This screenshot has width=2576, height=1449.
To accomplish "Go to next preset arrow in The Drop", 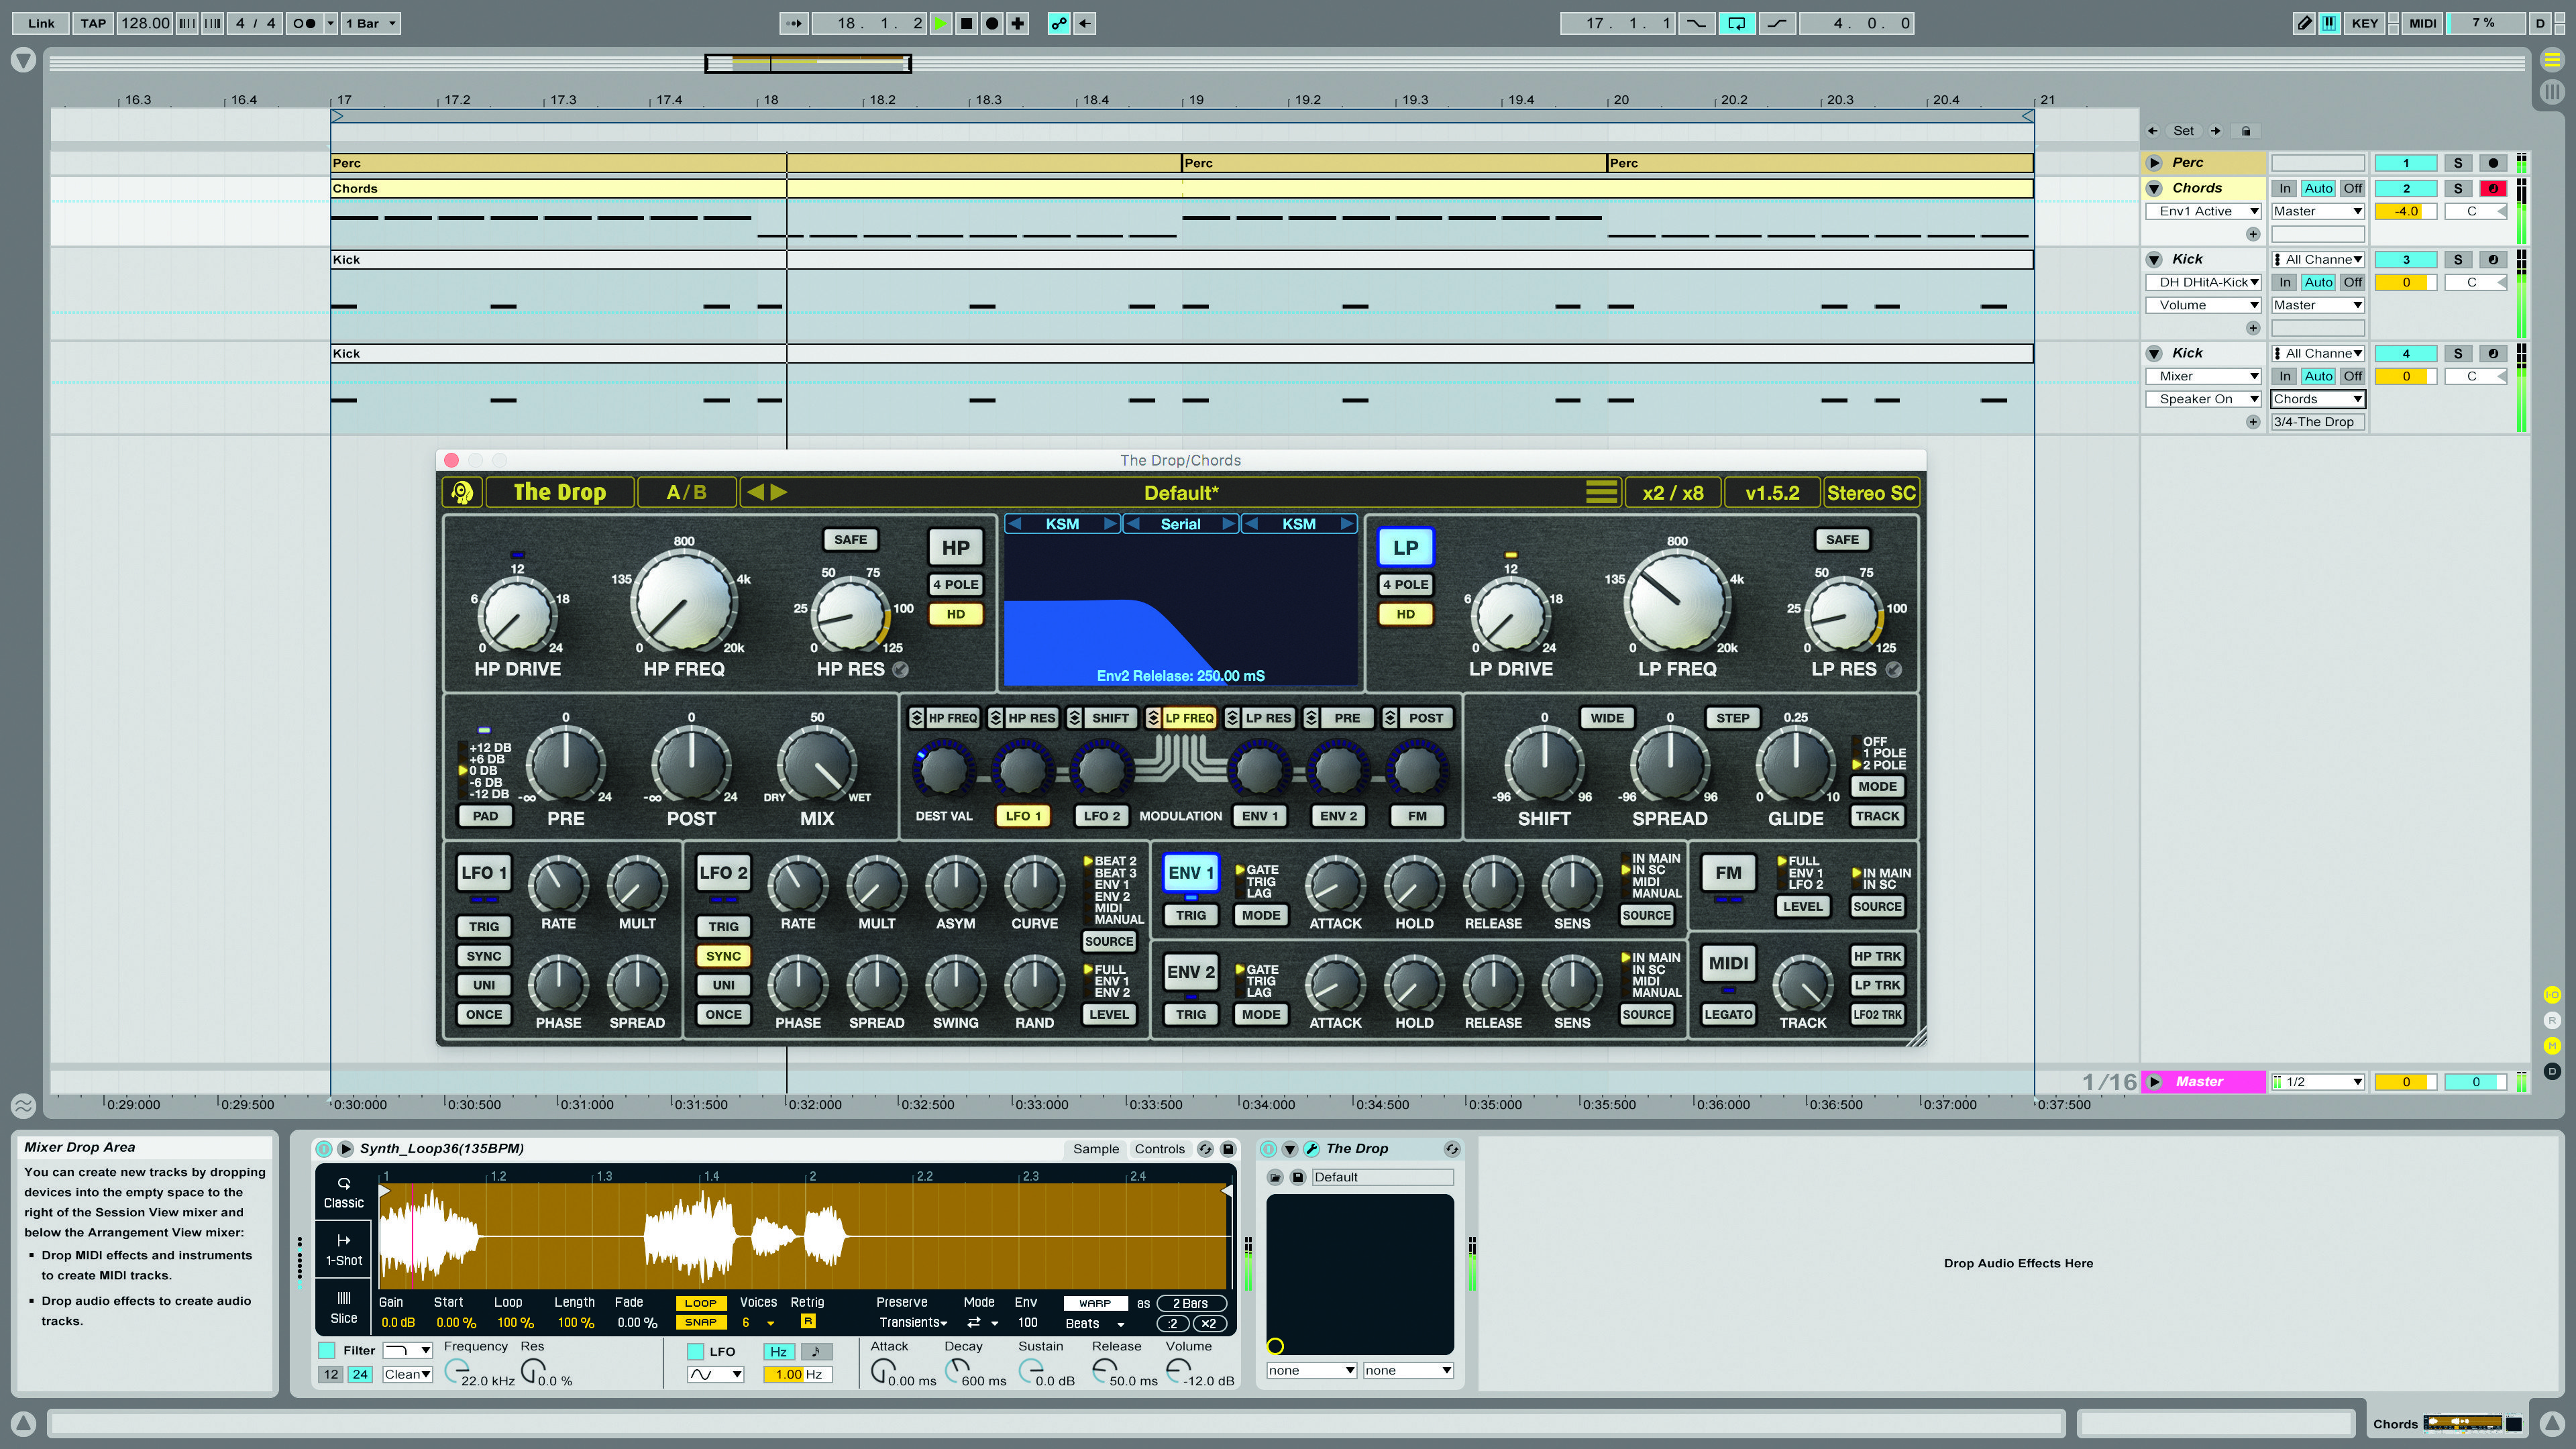I will click(x=779, y=492).
